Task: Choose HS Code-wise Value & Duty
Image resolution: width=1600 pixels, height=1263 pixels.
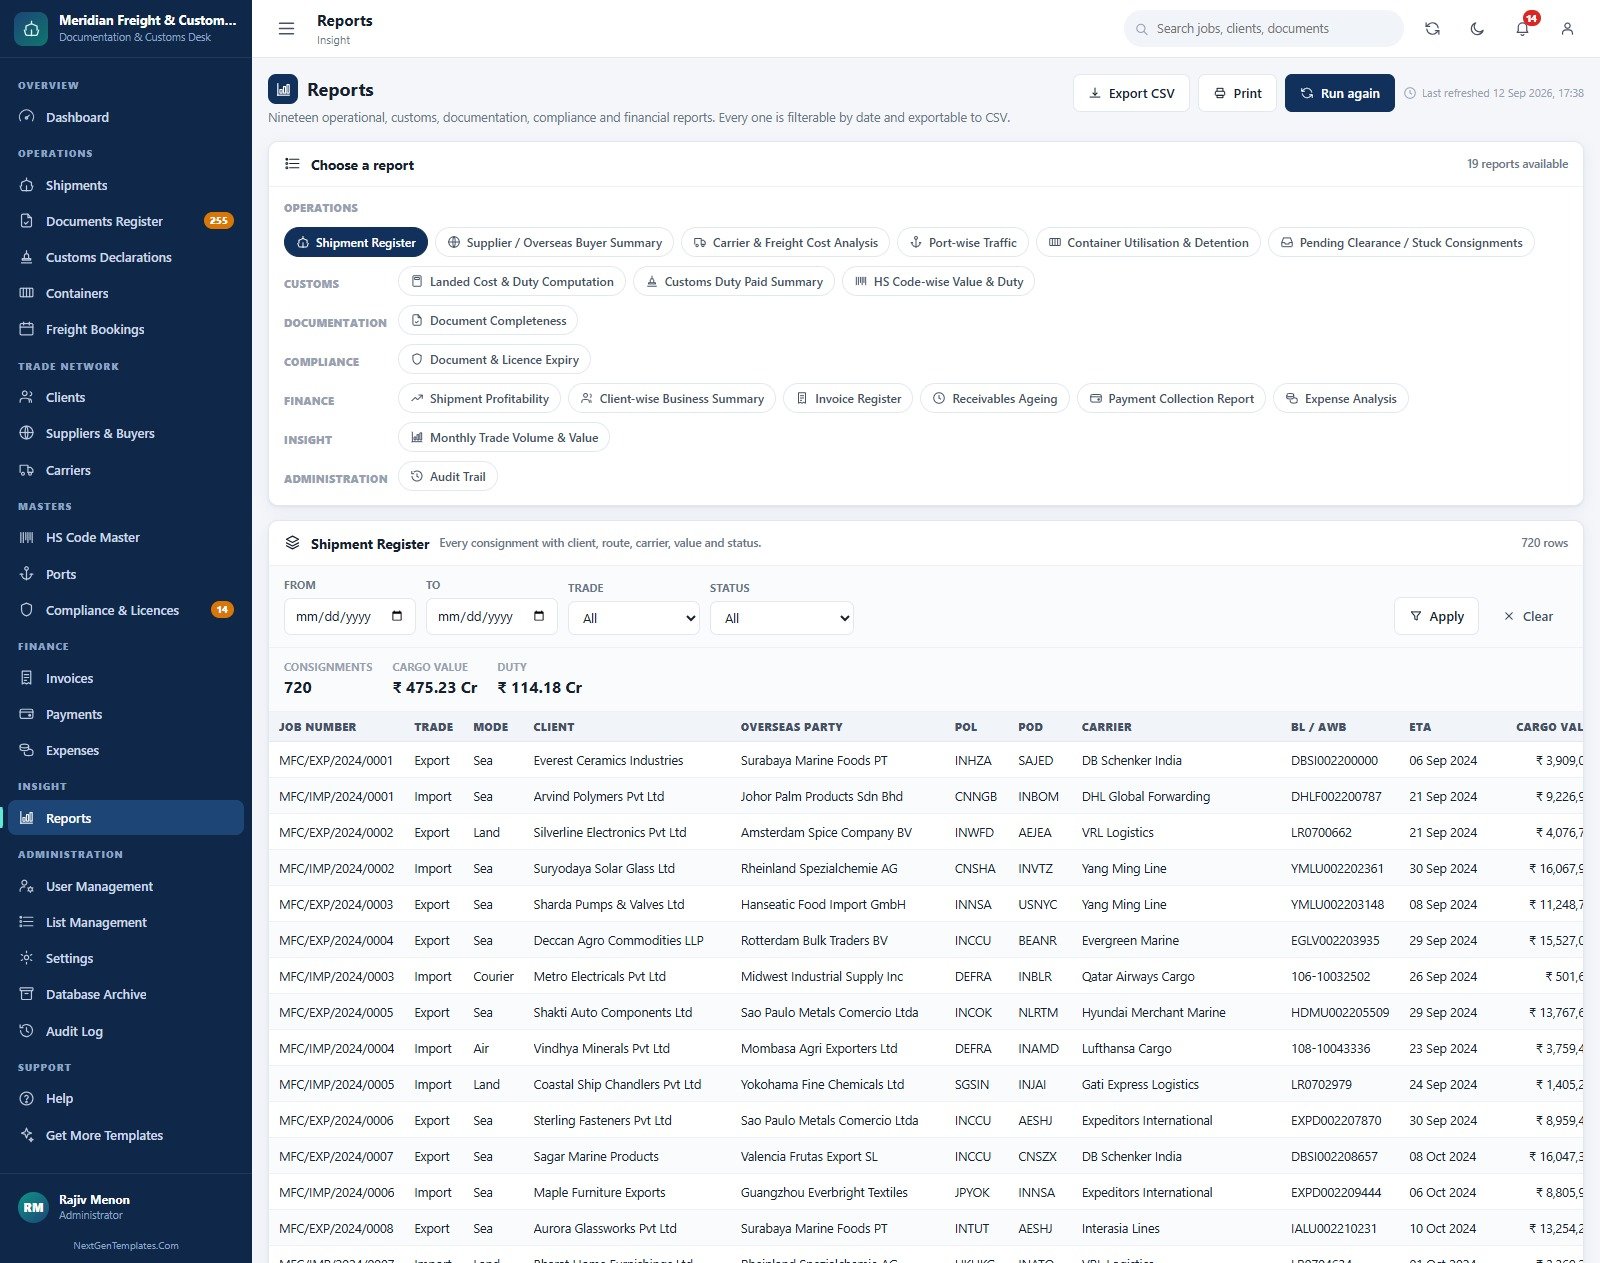Action: coord(938,281)
